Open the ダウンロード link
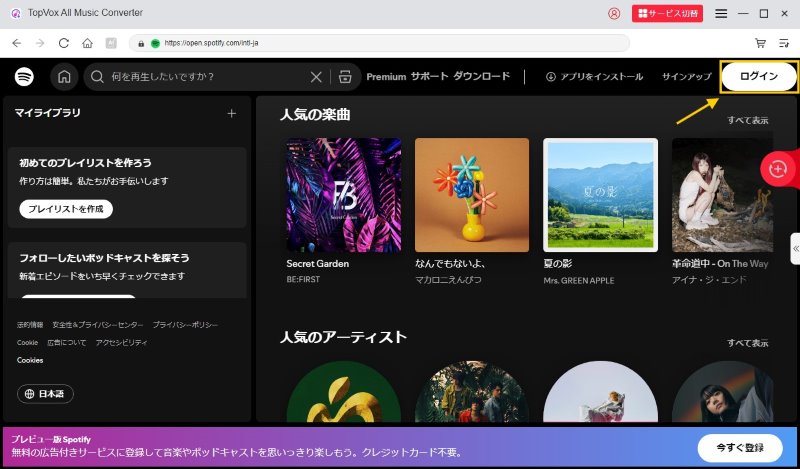This screenshot has height=469, width=800. (482, 77)
